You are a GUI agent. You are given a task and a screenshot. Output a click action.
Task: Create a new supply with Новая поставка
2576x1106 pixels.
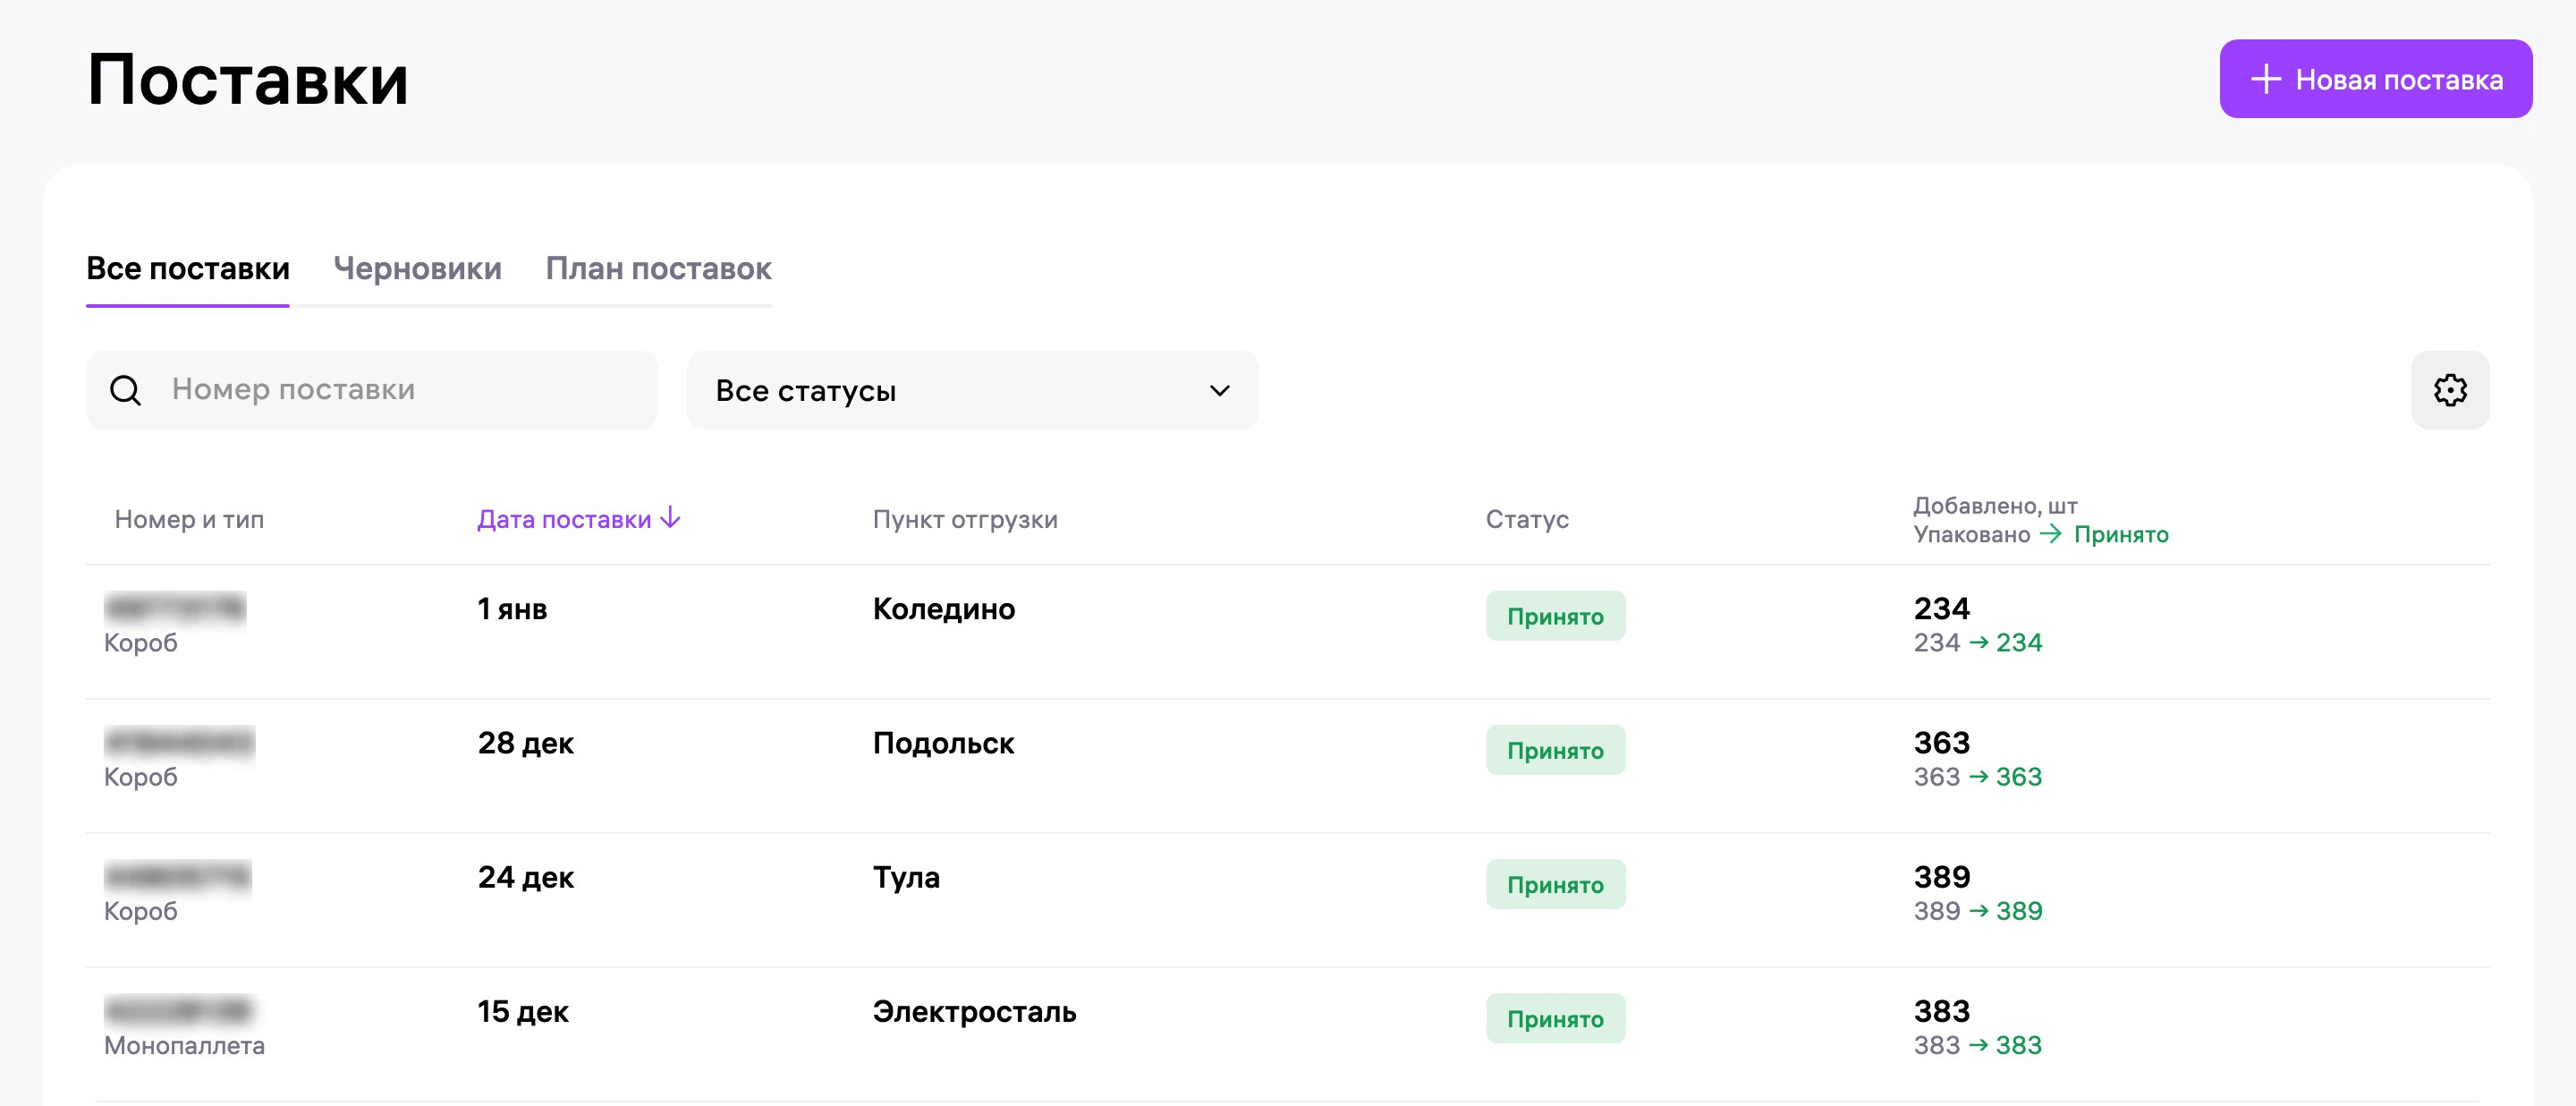click(x=2375, y=79)
